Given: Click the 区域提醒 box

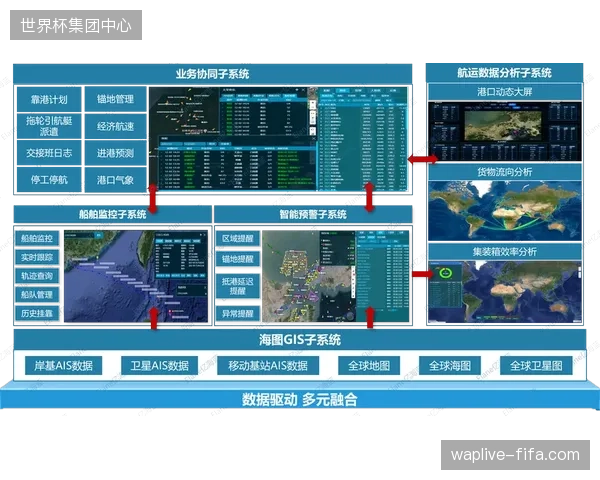Looking at the screenshot, I should pyautogui.click(x=238, y=238).
